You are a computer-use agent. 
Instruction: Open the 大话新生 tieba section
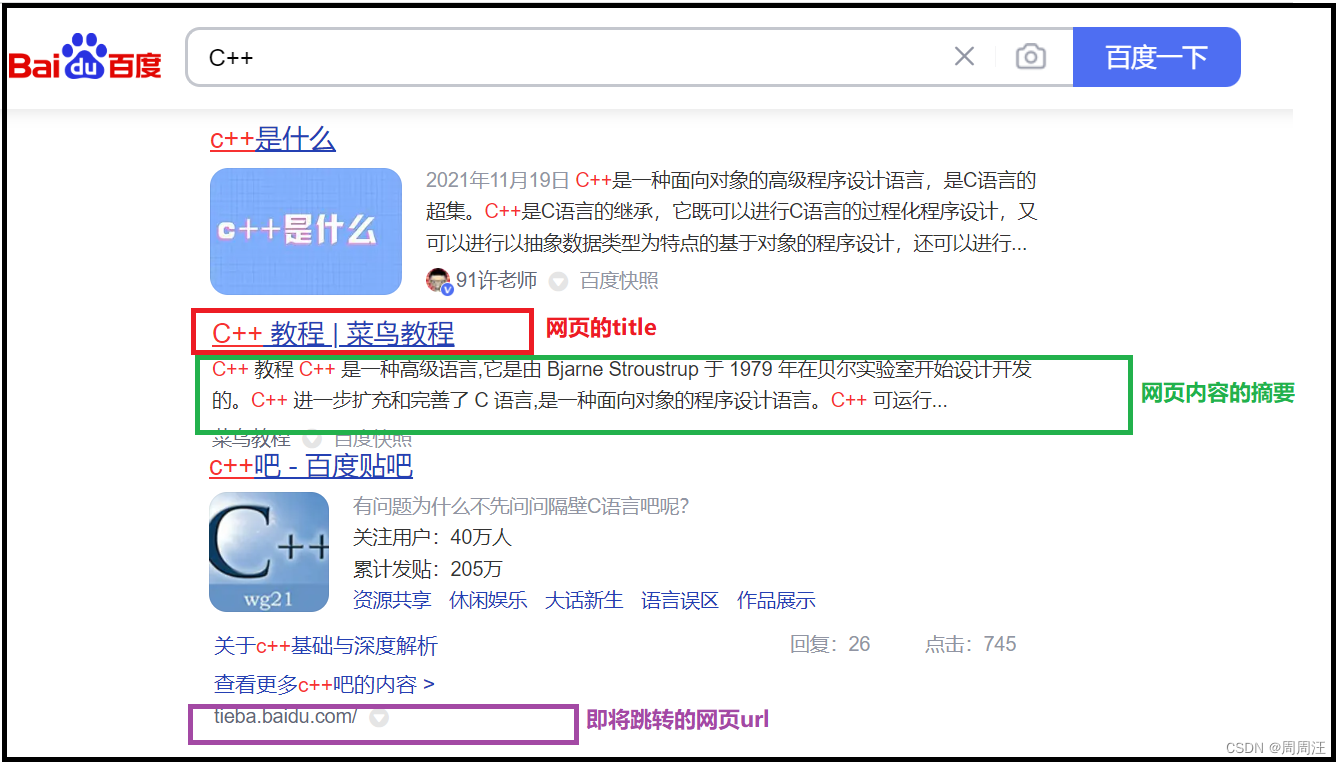click(584, 600)
